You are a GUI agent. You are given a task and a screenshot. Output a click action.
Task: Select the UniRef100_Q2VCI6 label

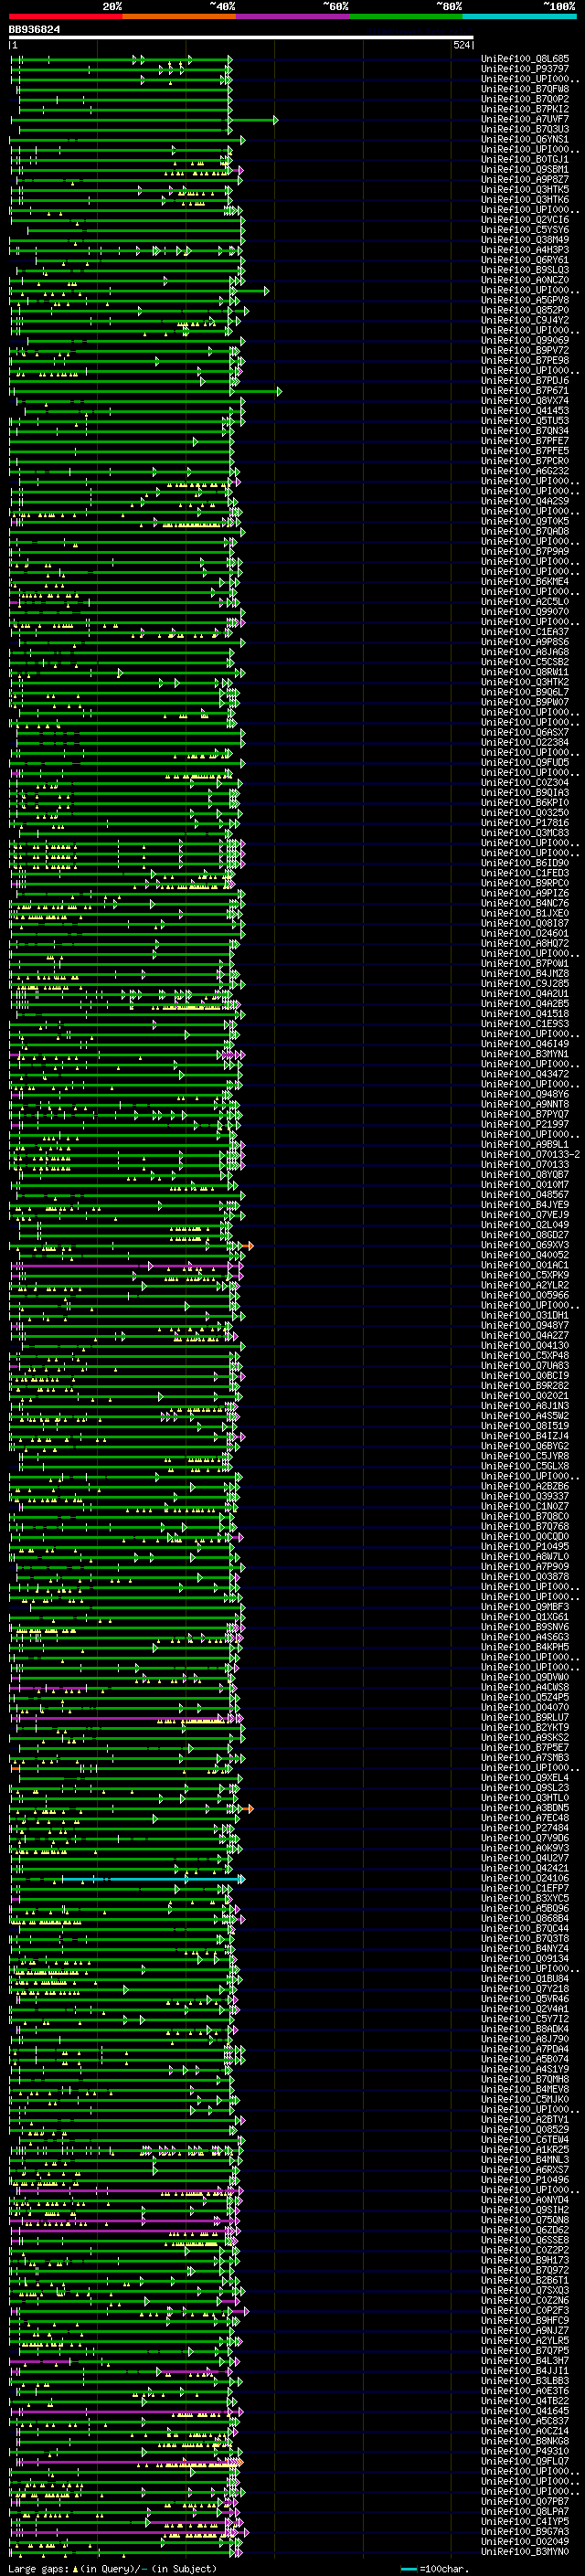[x=525, y=220]
